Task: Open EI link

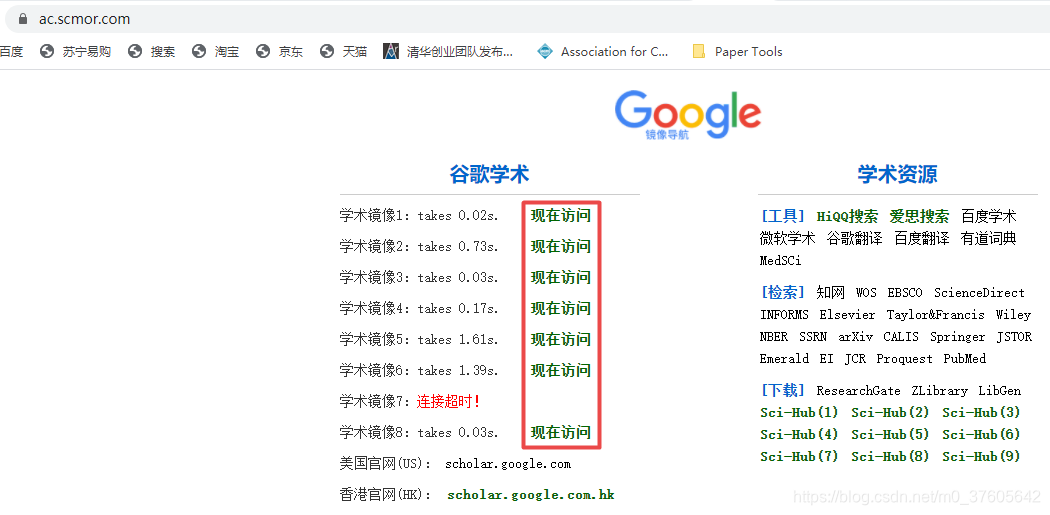Action: coord(826,359)
